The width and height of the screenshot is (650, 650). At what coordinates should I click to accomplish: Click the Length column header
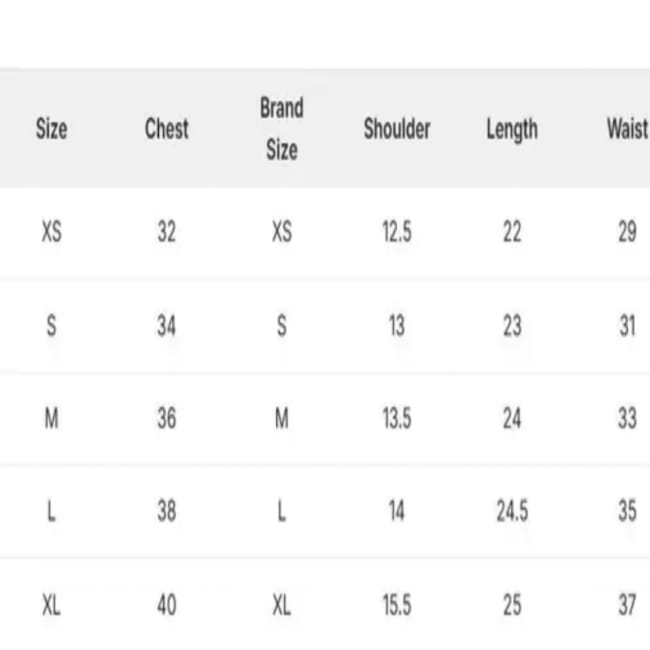coord(512,129)
